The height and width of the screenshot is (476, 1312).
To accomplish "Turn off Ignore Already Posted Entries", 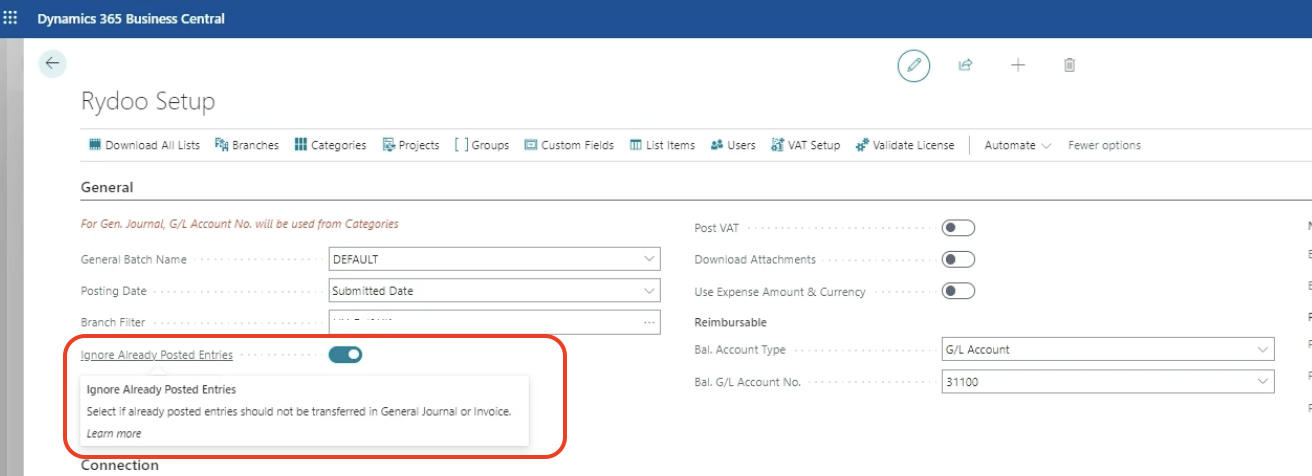I will 345,354.
